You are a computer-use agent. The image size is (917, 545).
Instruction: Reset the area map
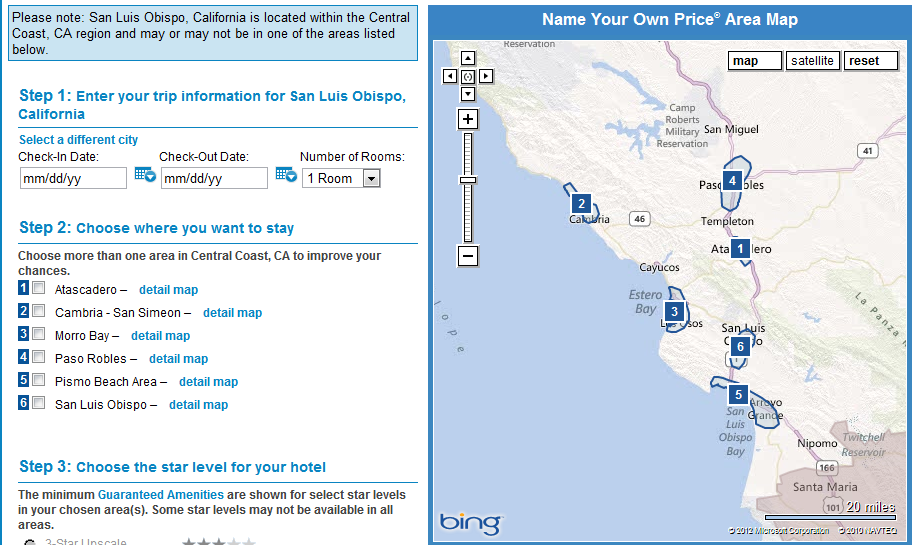coord(870,61)
